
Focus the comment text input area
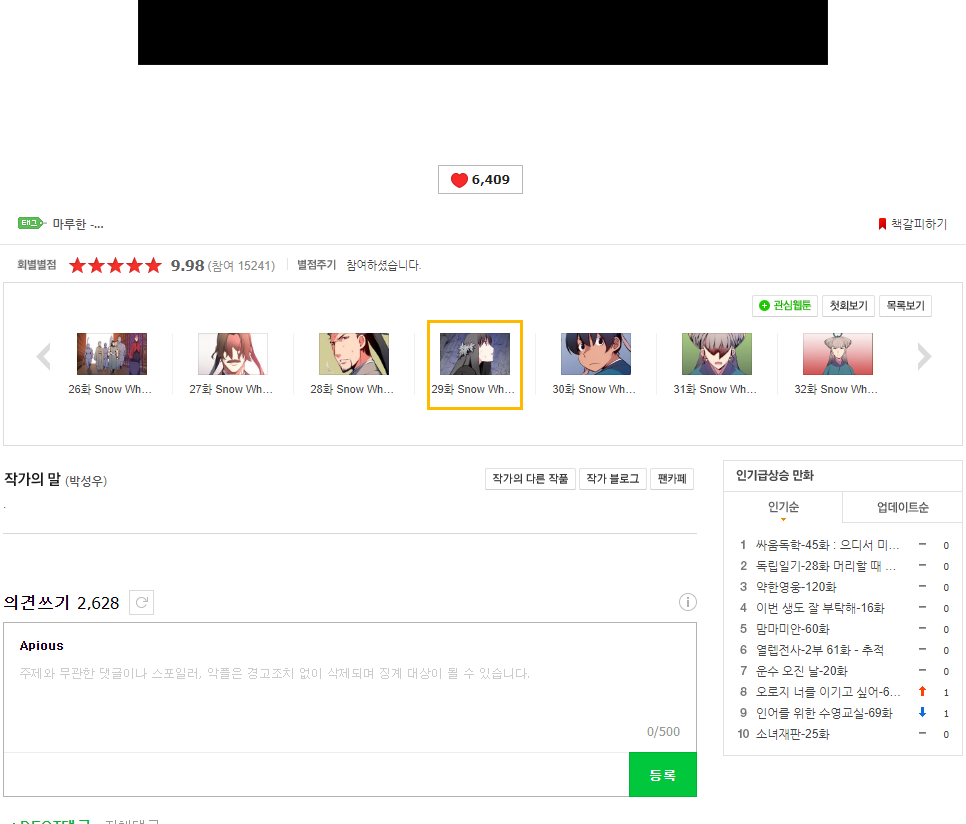point(350,689)
